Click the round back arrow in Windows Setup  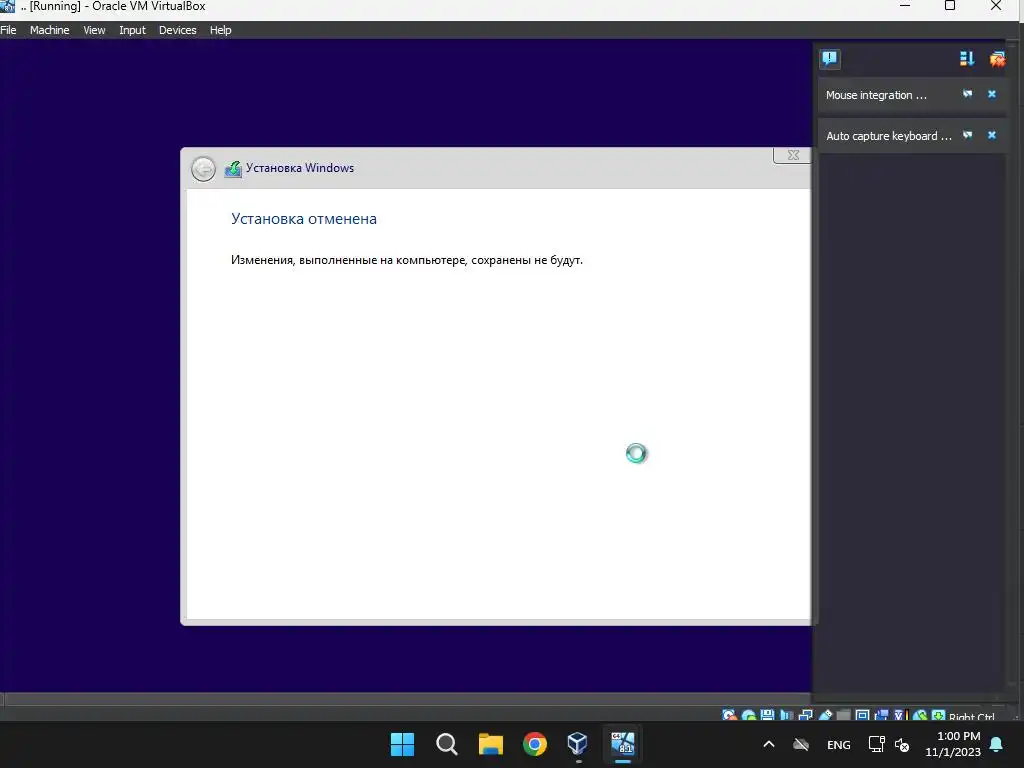(x=203, y=169)
